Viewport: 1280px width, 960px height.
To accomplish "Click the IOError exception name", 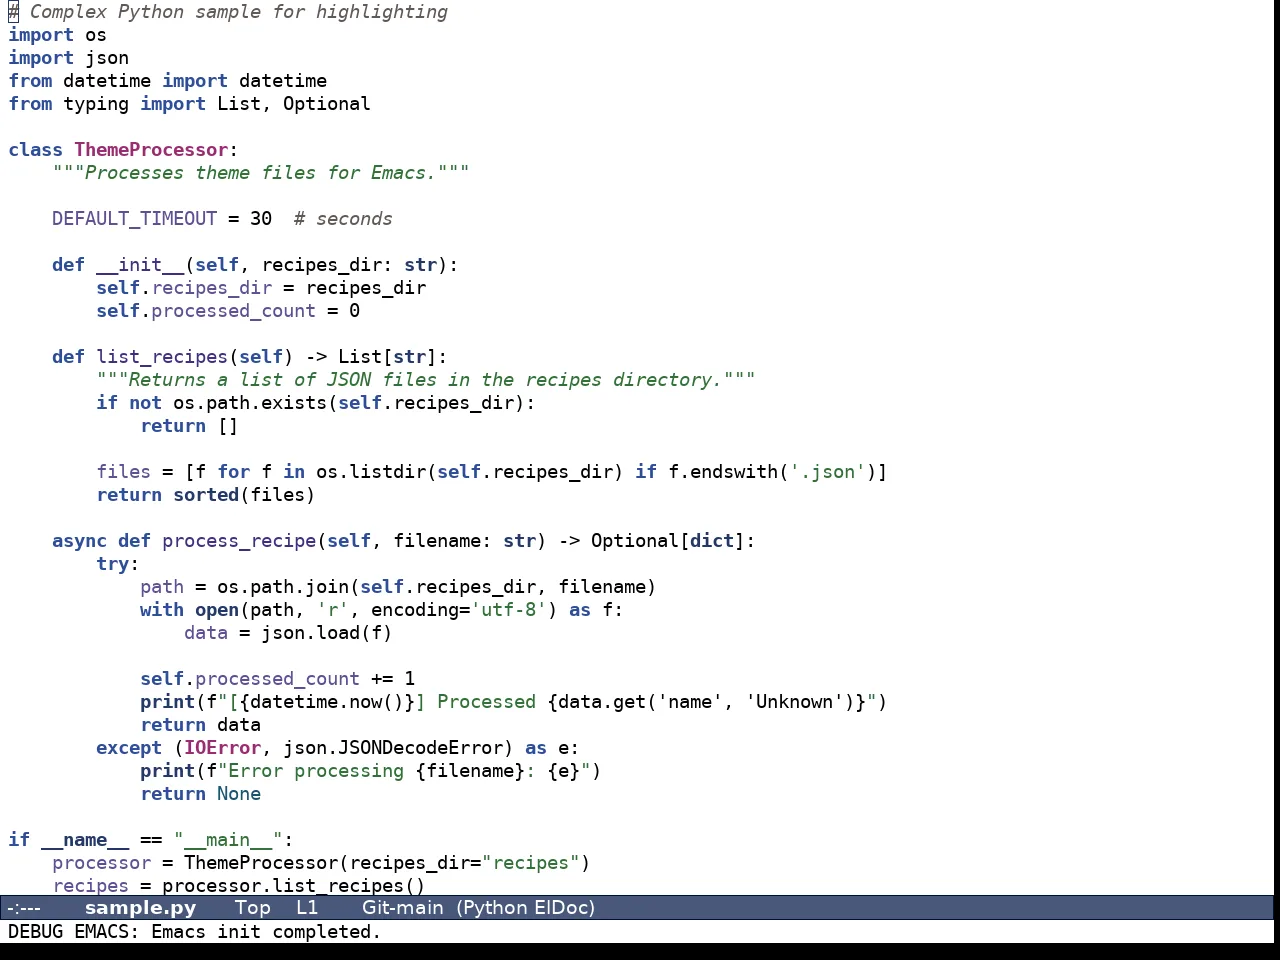I will 222,748.
